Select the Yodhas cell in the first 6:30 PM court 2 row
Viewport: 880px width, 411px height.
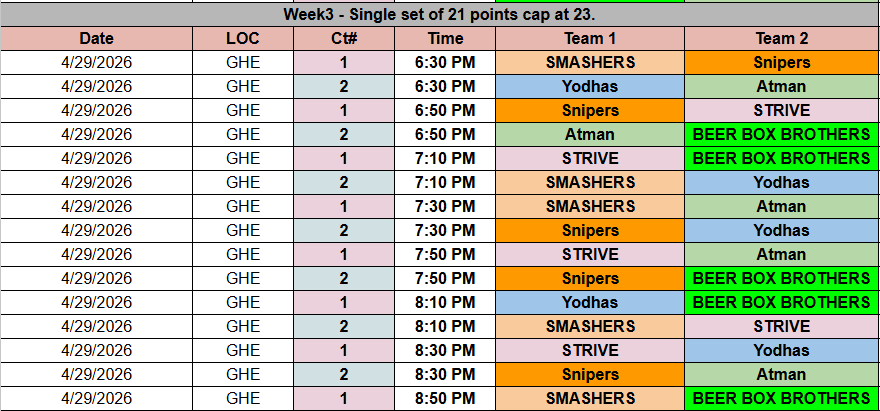click(590, 87)
